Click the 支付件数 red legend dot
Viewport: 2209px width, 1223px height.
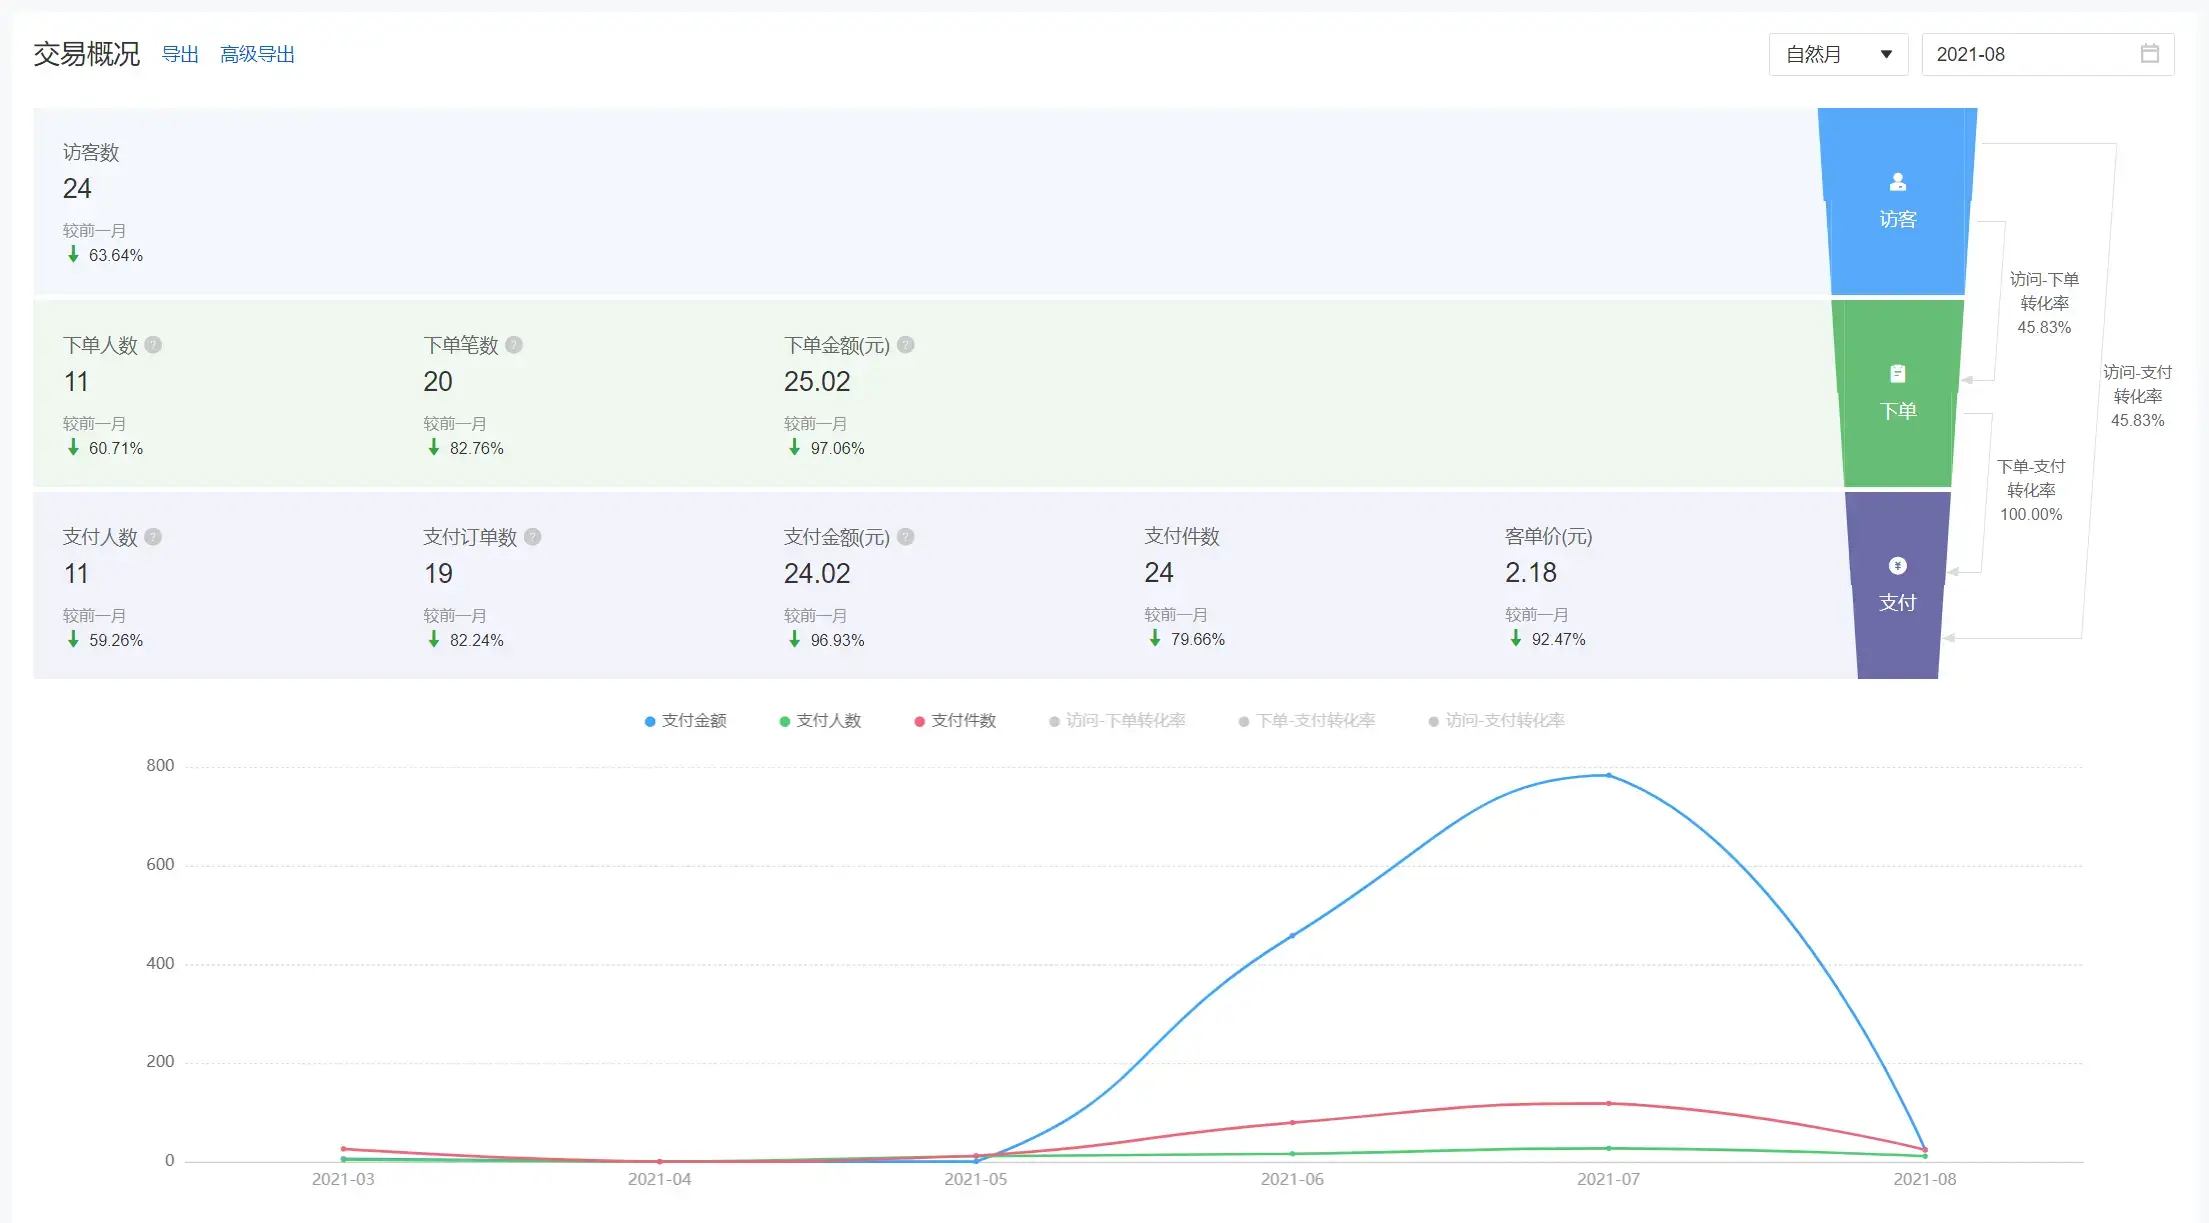[919, 721]
